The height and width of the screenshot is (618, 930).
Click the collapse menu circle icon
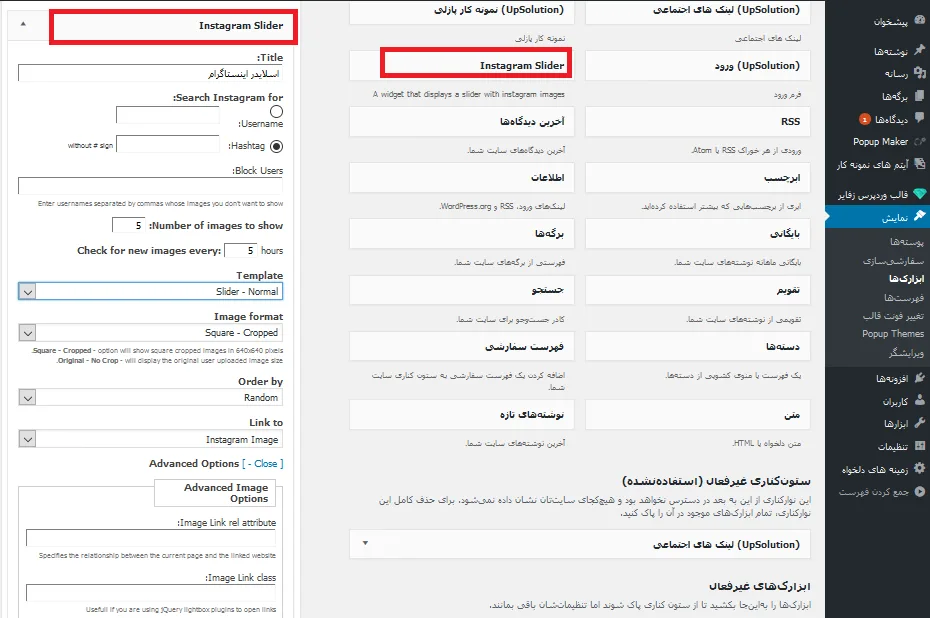click(x=919, y=491)
